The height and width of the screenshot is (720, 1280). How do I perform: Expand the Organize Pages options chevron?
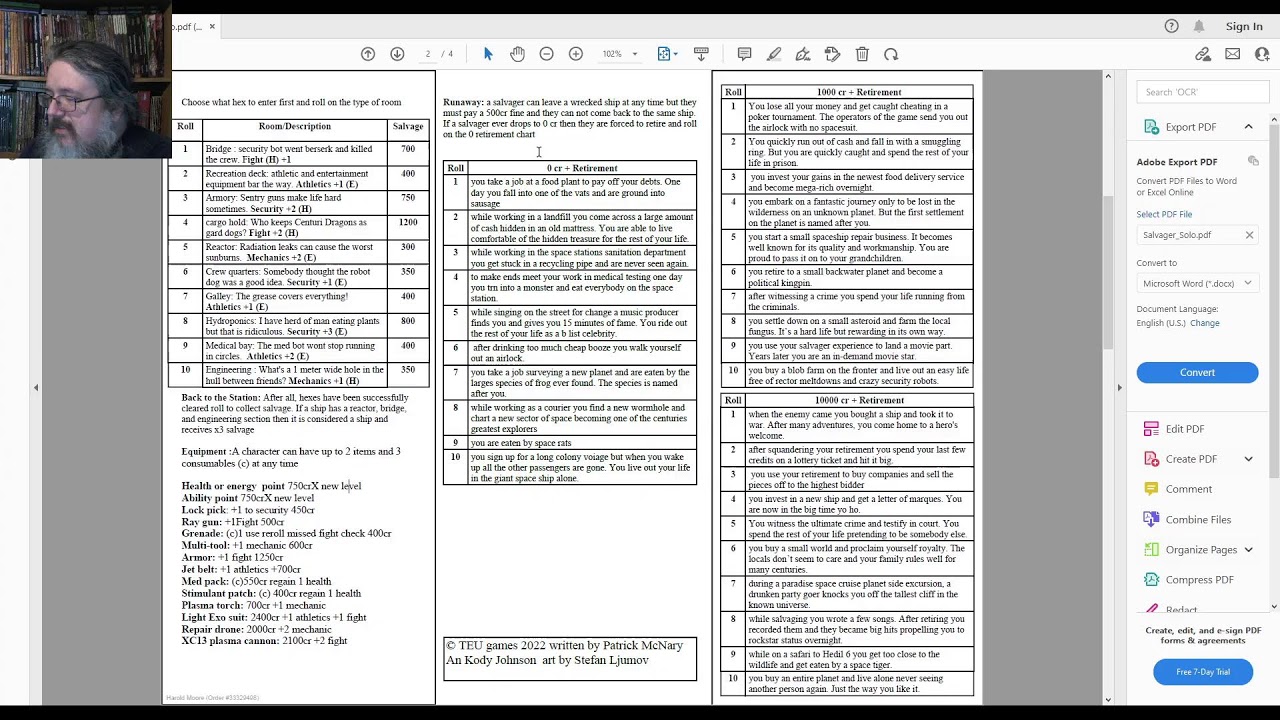(1248, 550)
